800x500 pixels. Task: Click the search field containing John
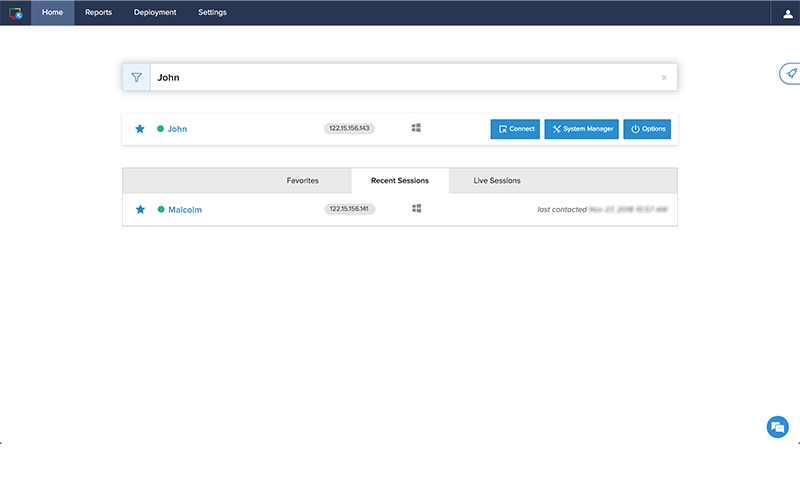[x=400, y=77]
